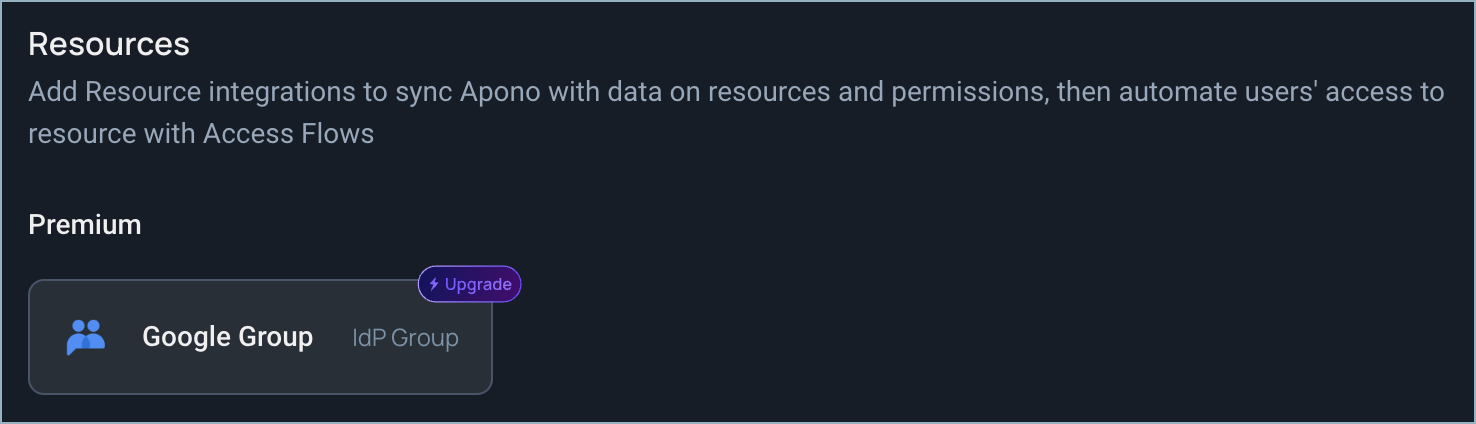Select the blue group avatar icon

[x=86, y=337]
